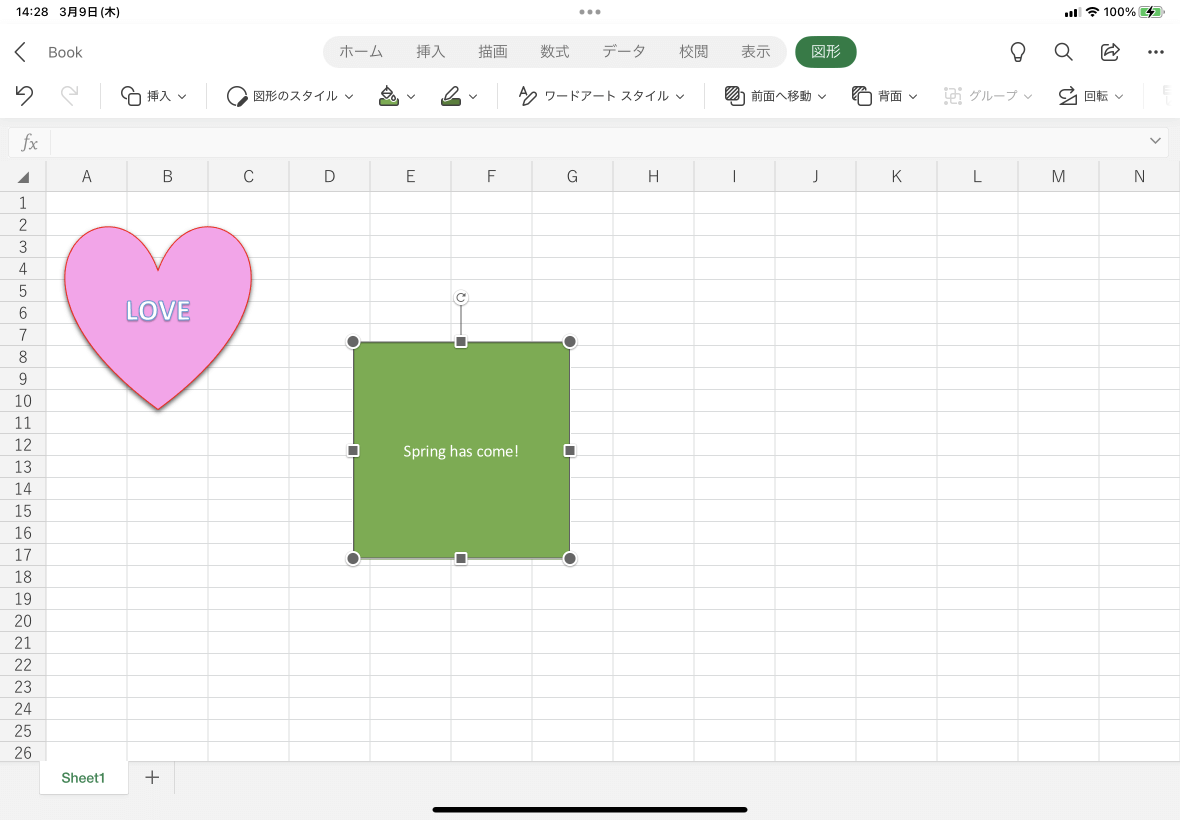Image resolution: width=1180 pixels, height=820 pixels.
Task: Tap the Wi-Fi status icon
Action: pyautogui.click(x=1092, y=12)
